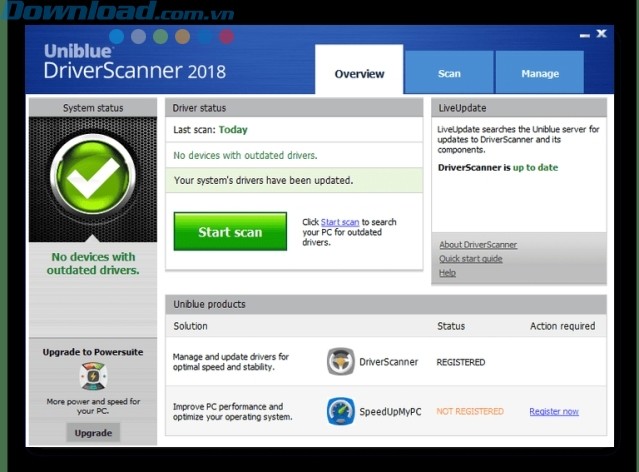Viewport: 639px width, 472px height.
Task: Click 'Manage and update drivers' description
Action: (x=231, y=362)
